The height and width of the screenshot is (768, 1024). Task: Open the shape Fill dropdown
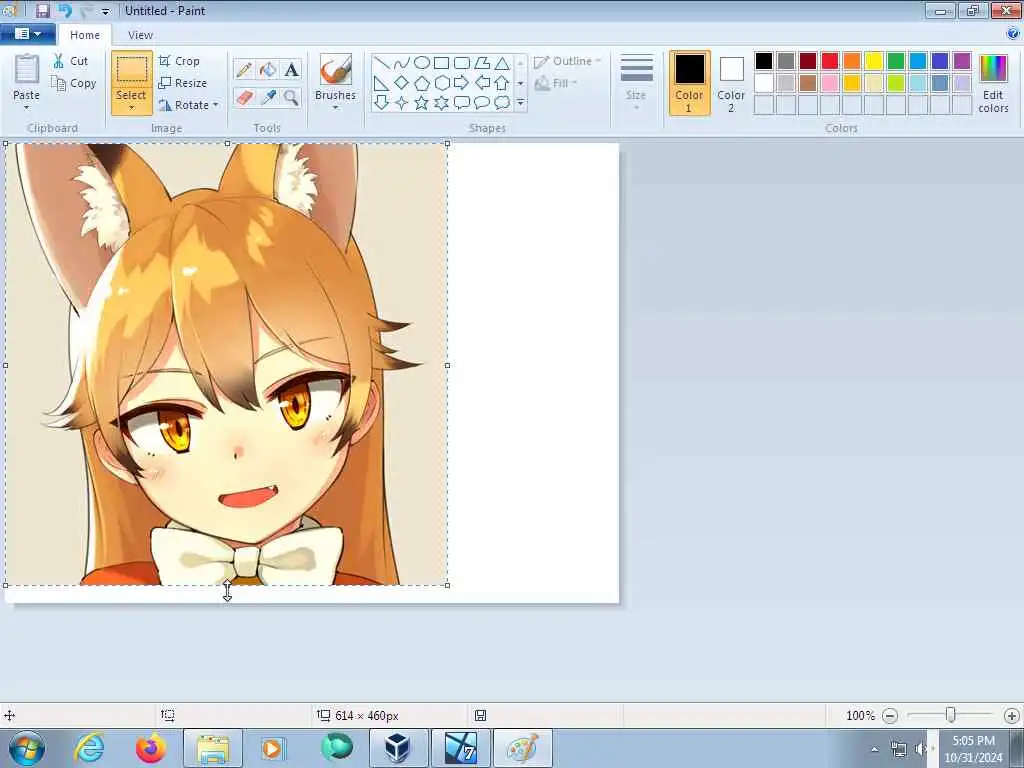click(556, 83)
